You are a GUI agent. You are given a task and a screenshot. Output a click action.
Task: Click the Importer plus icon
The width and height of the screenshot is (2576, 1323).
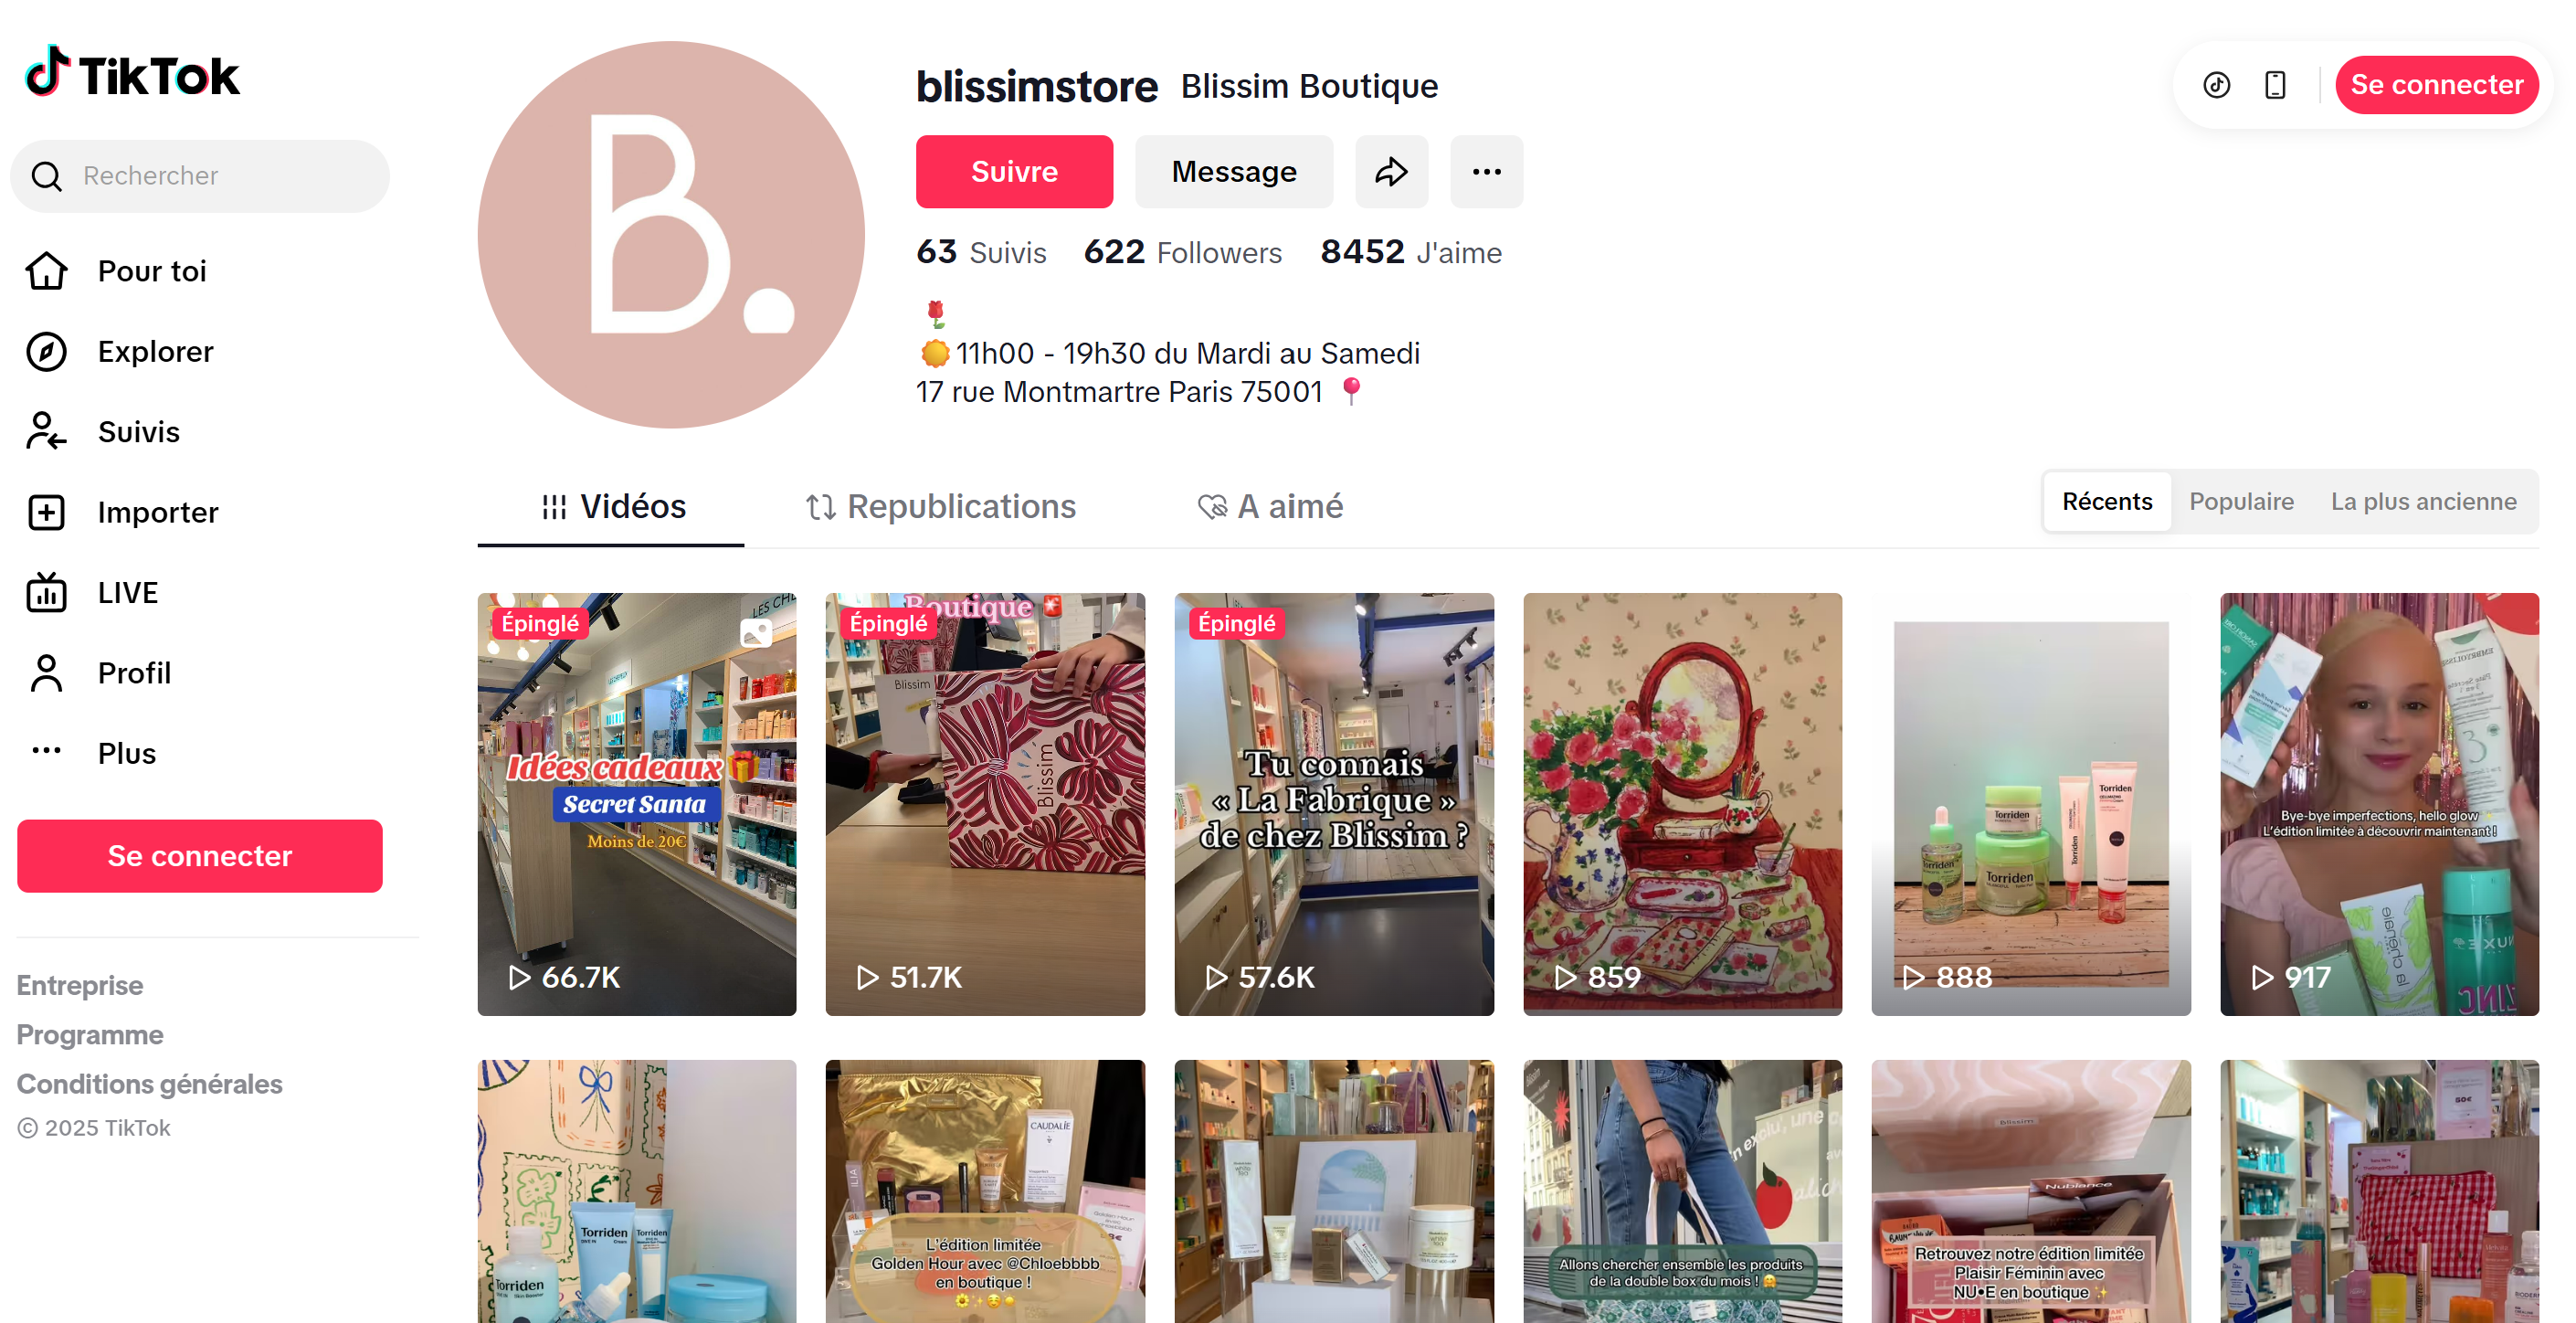(x=46, y=513)
